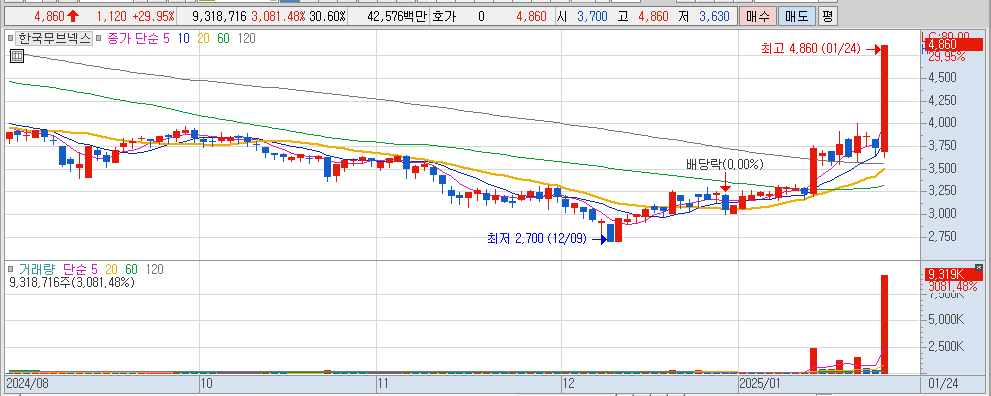Select the 10-day price MA legend
Image resolution: width=991 pixels, height=396 pixels.
coord(185,39)
